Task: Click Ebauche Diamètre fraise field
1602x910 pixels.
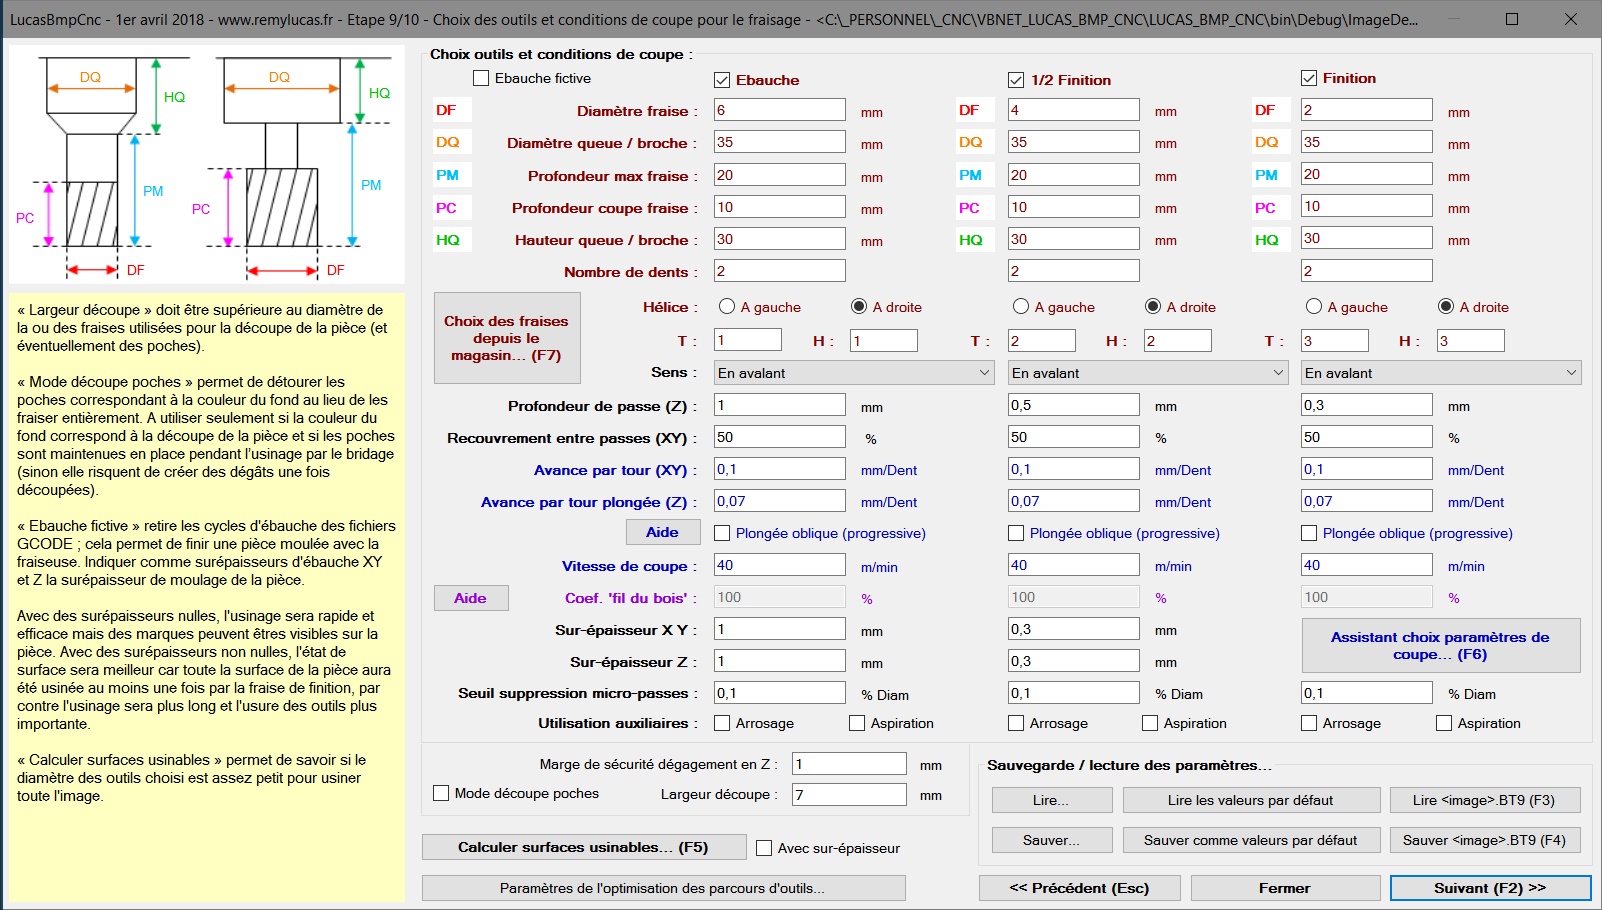Action: pyautogui.click(x=780, y=110)
